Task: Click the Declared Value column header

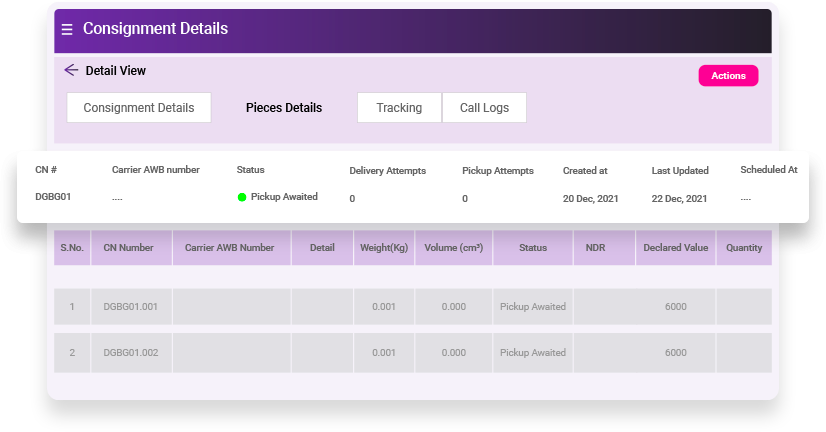Action: [x=675, y=248]
